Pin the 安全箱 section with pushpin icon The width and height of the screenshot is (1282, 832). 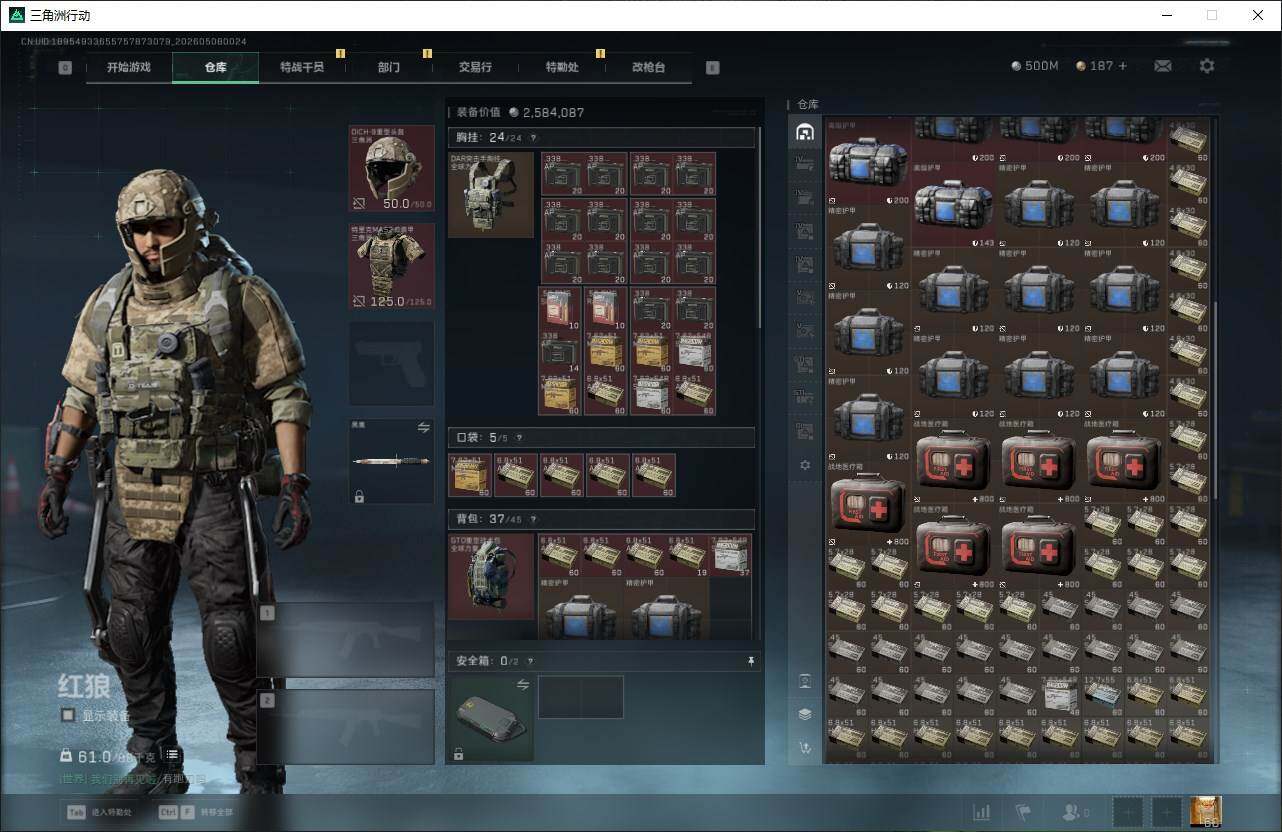pyautogui.click(x=750, y=661)
